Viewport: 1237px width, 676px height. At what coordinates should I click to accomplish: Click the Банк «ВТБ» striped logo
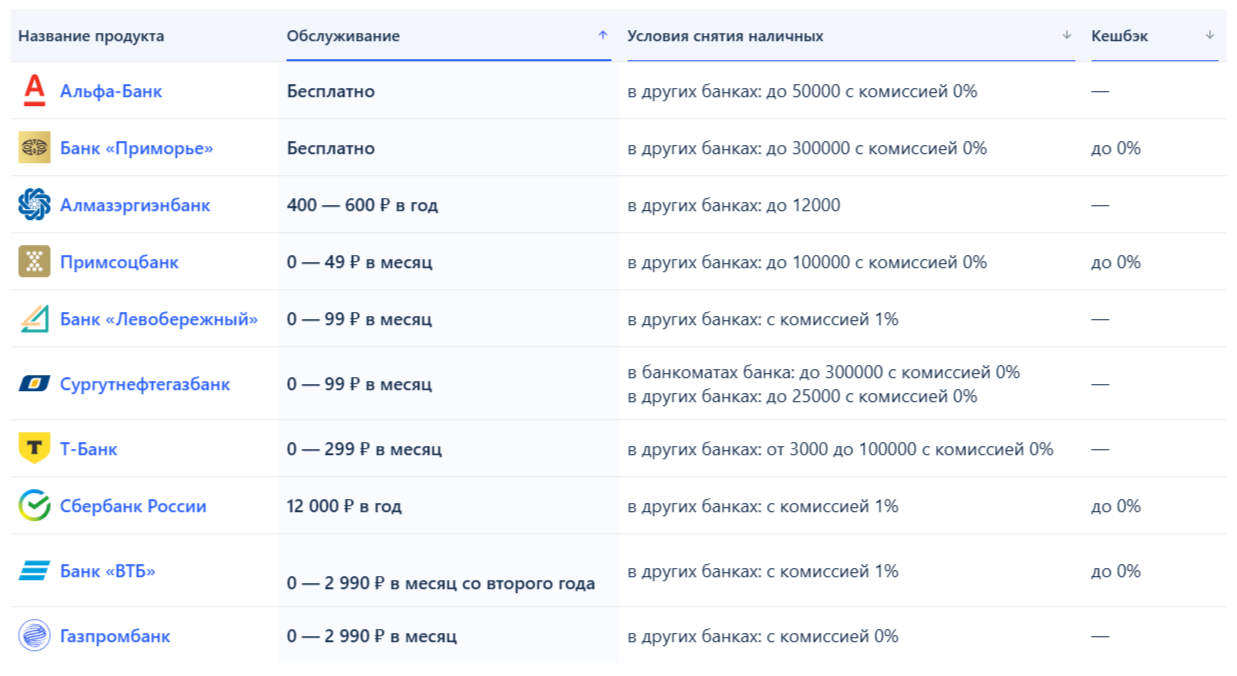[34, 571]
